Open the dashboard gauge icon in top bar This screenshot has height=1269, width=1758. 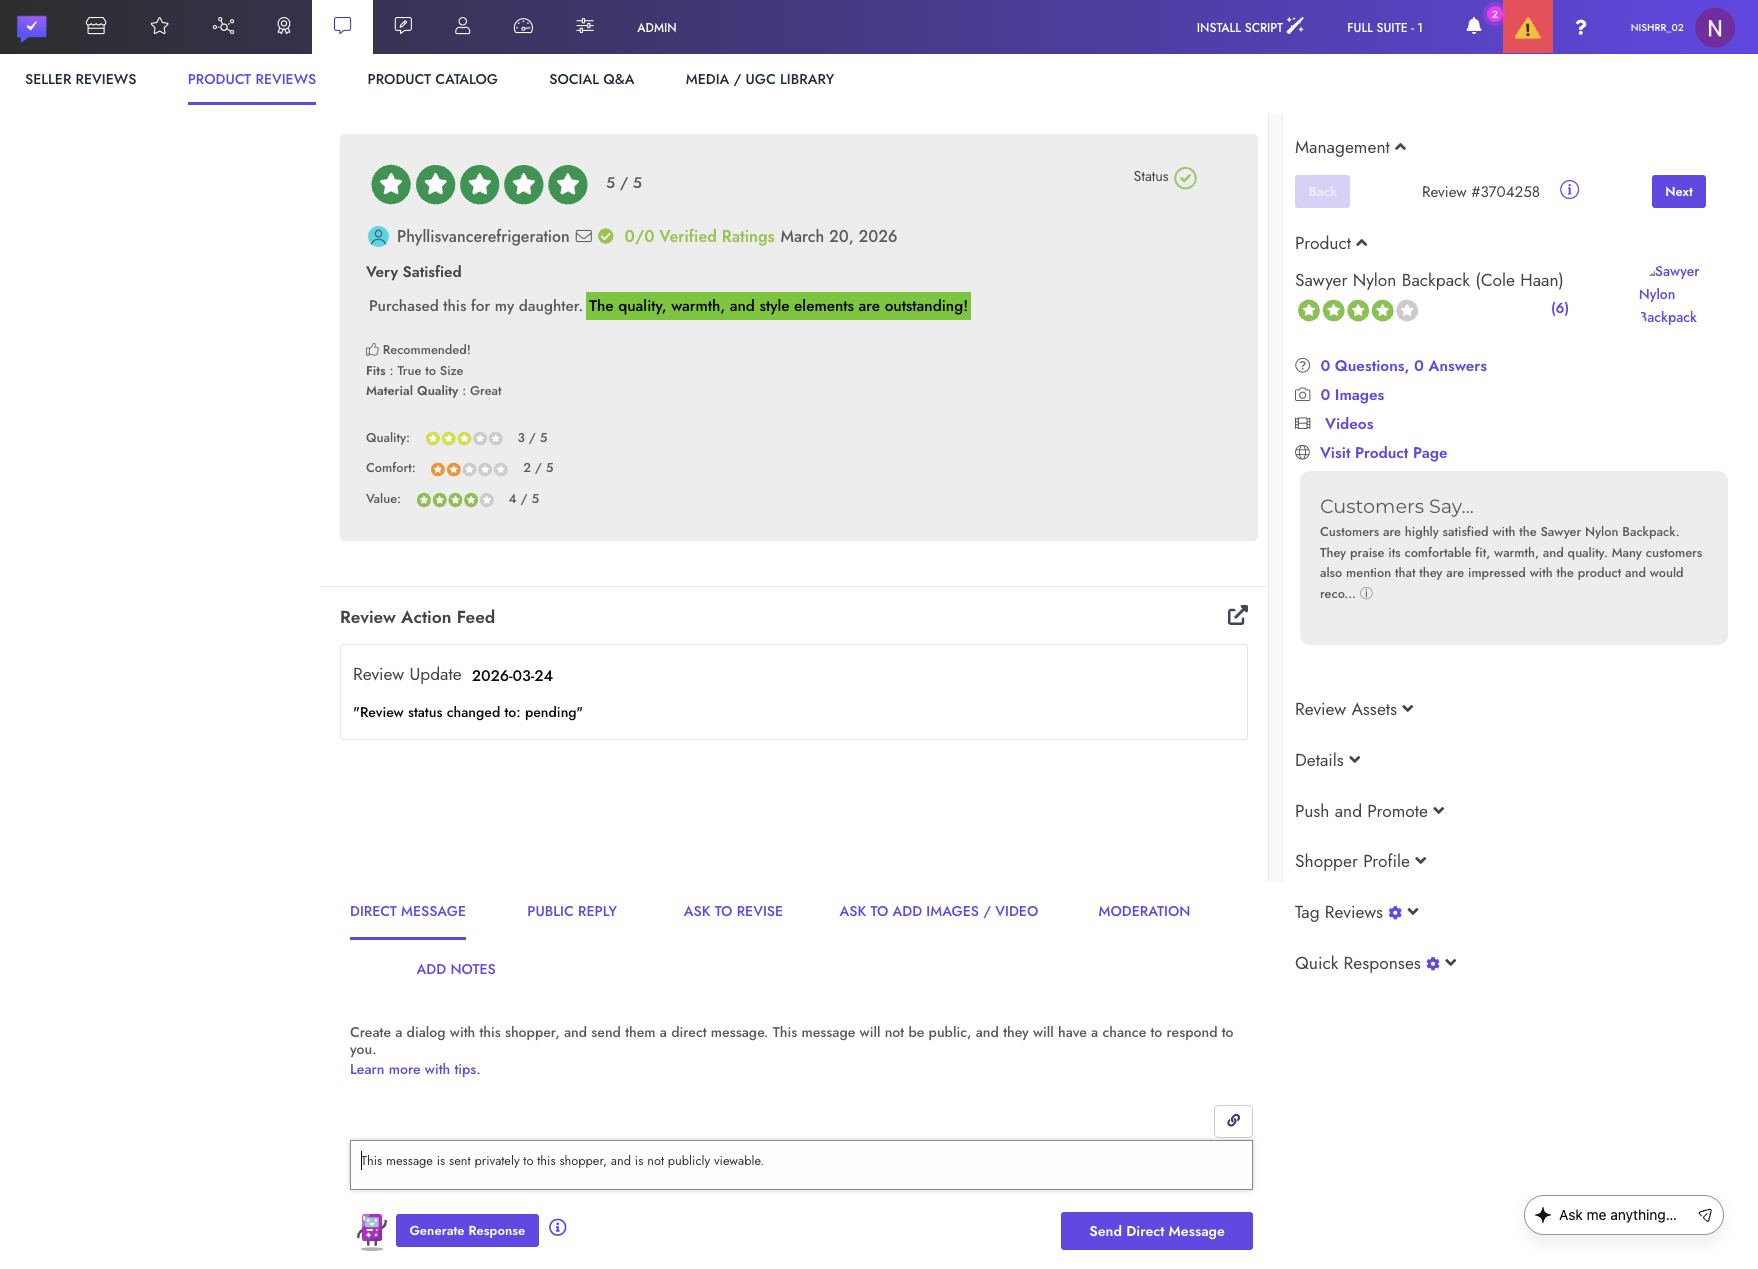pos(523,26)
